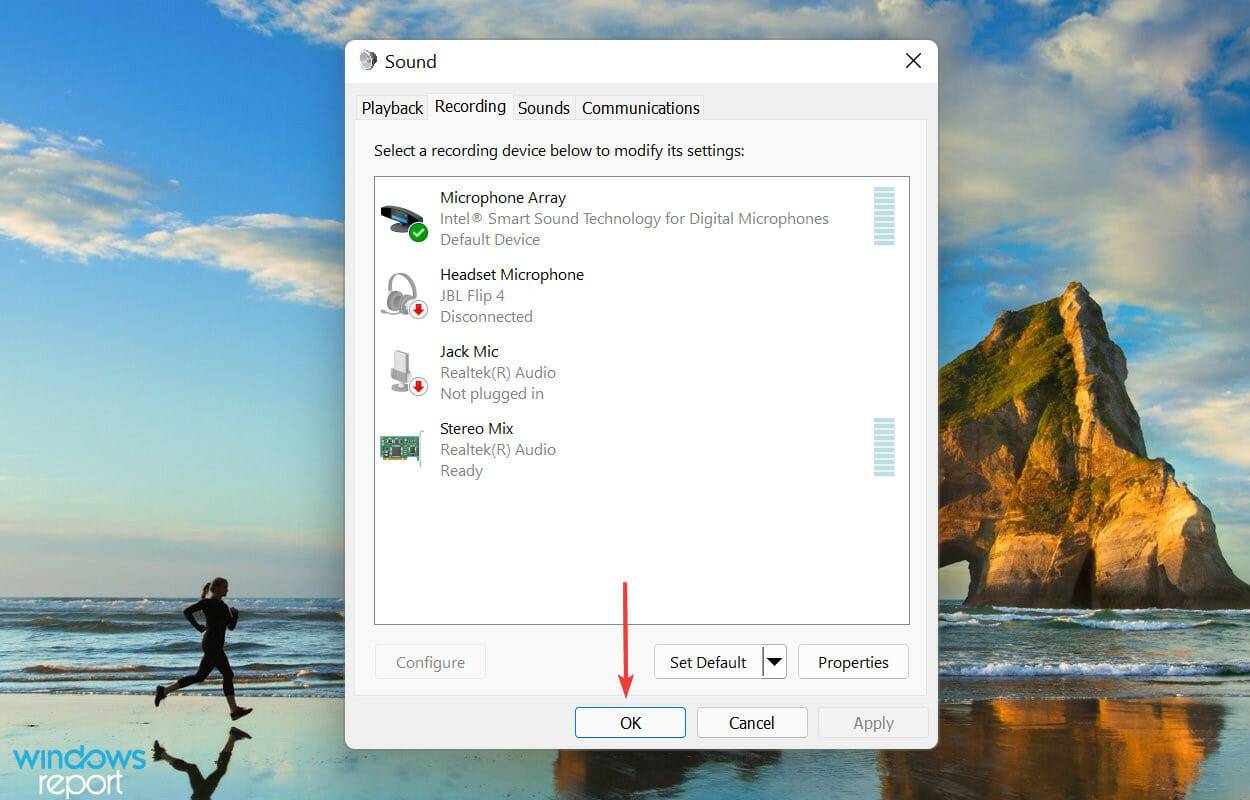Select the 'Jack Mic' device name
1250x800 pixels.
pyautogui.click(x=469, y=352)
